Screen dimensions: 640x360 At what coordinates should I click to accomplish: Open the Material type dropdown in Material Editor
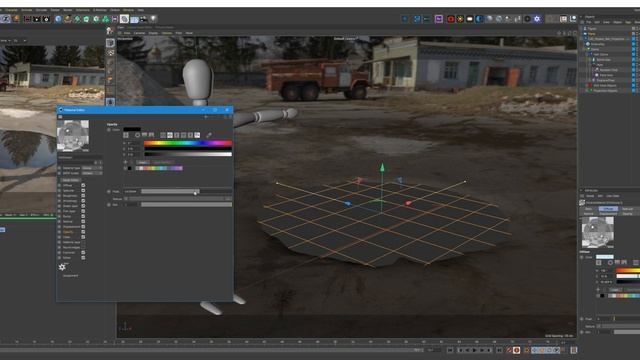coord(92,168)
